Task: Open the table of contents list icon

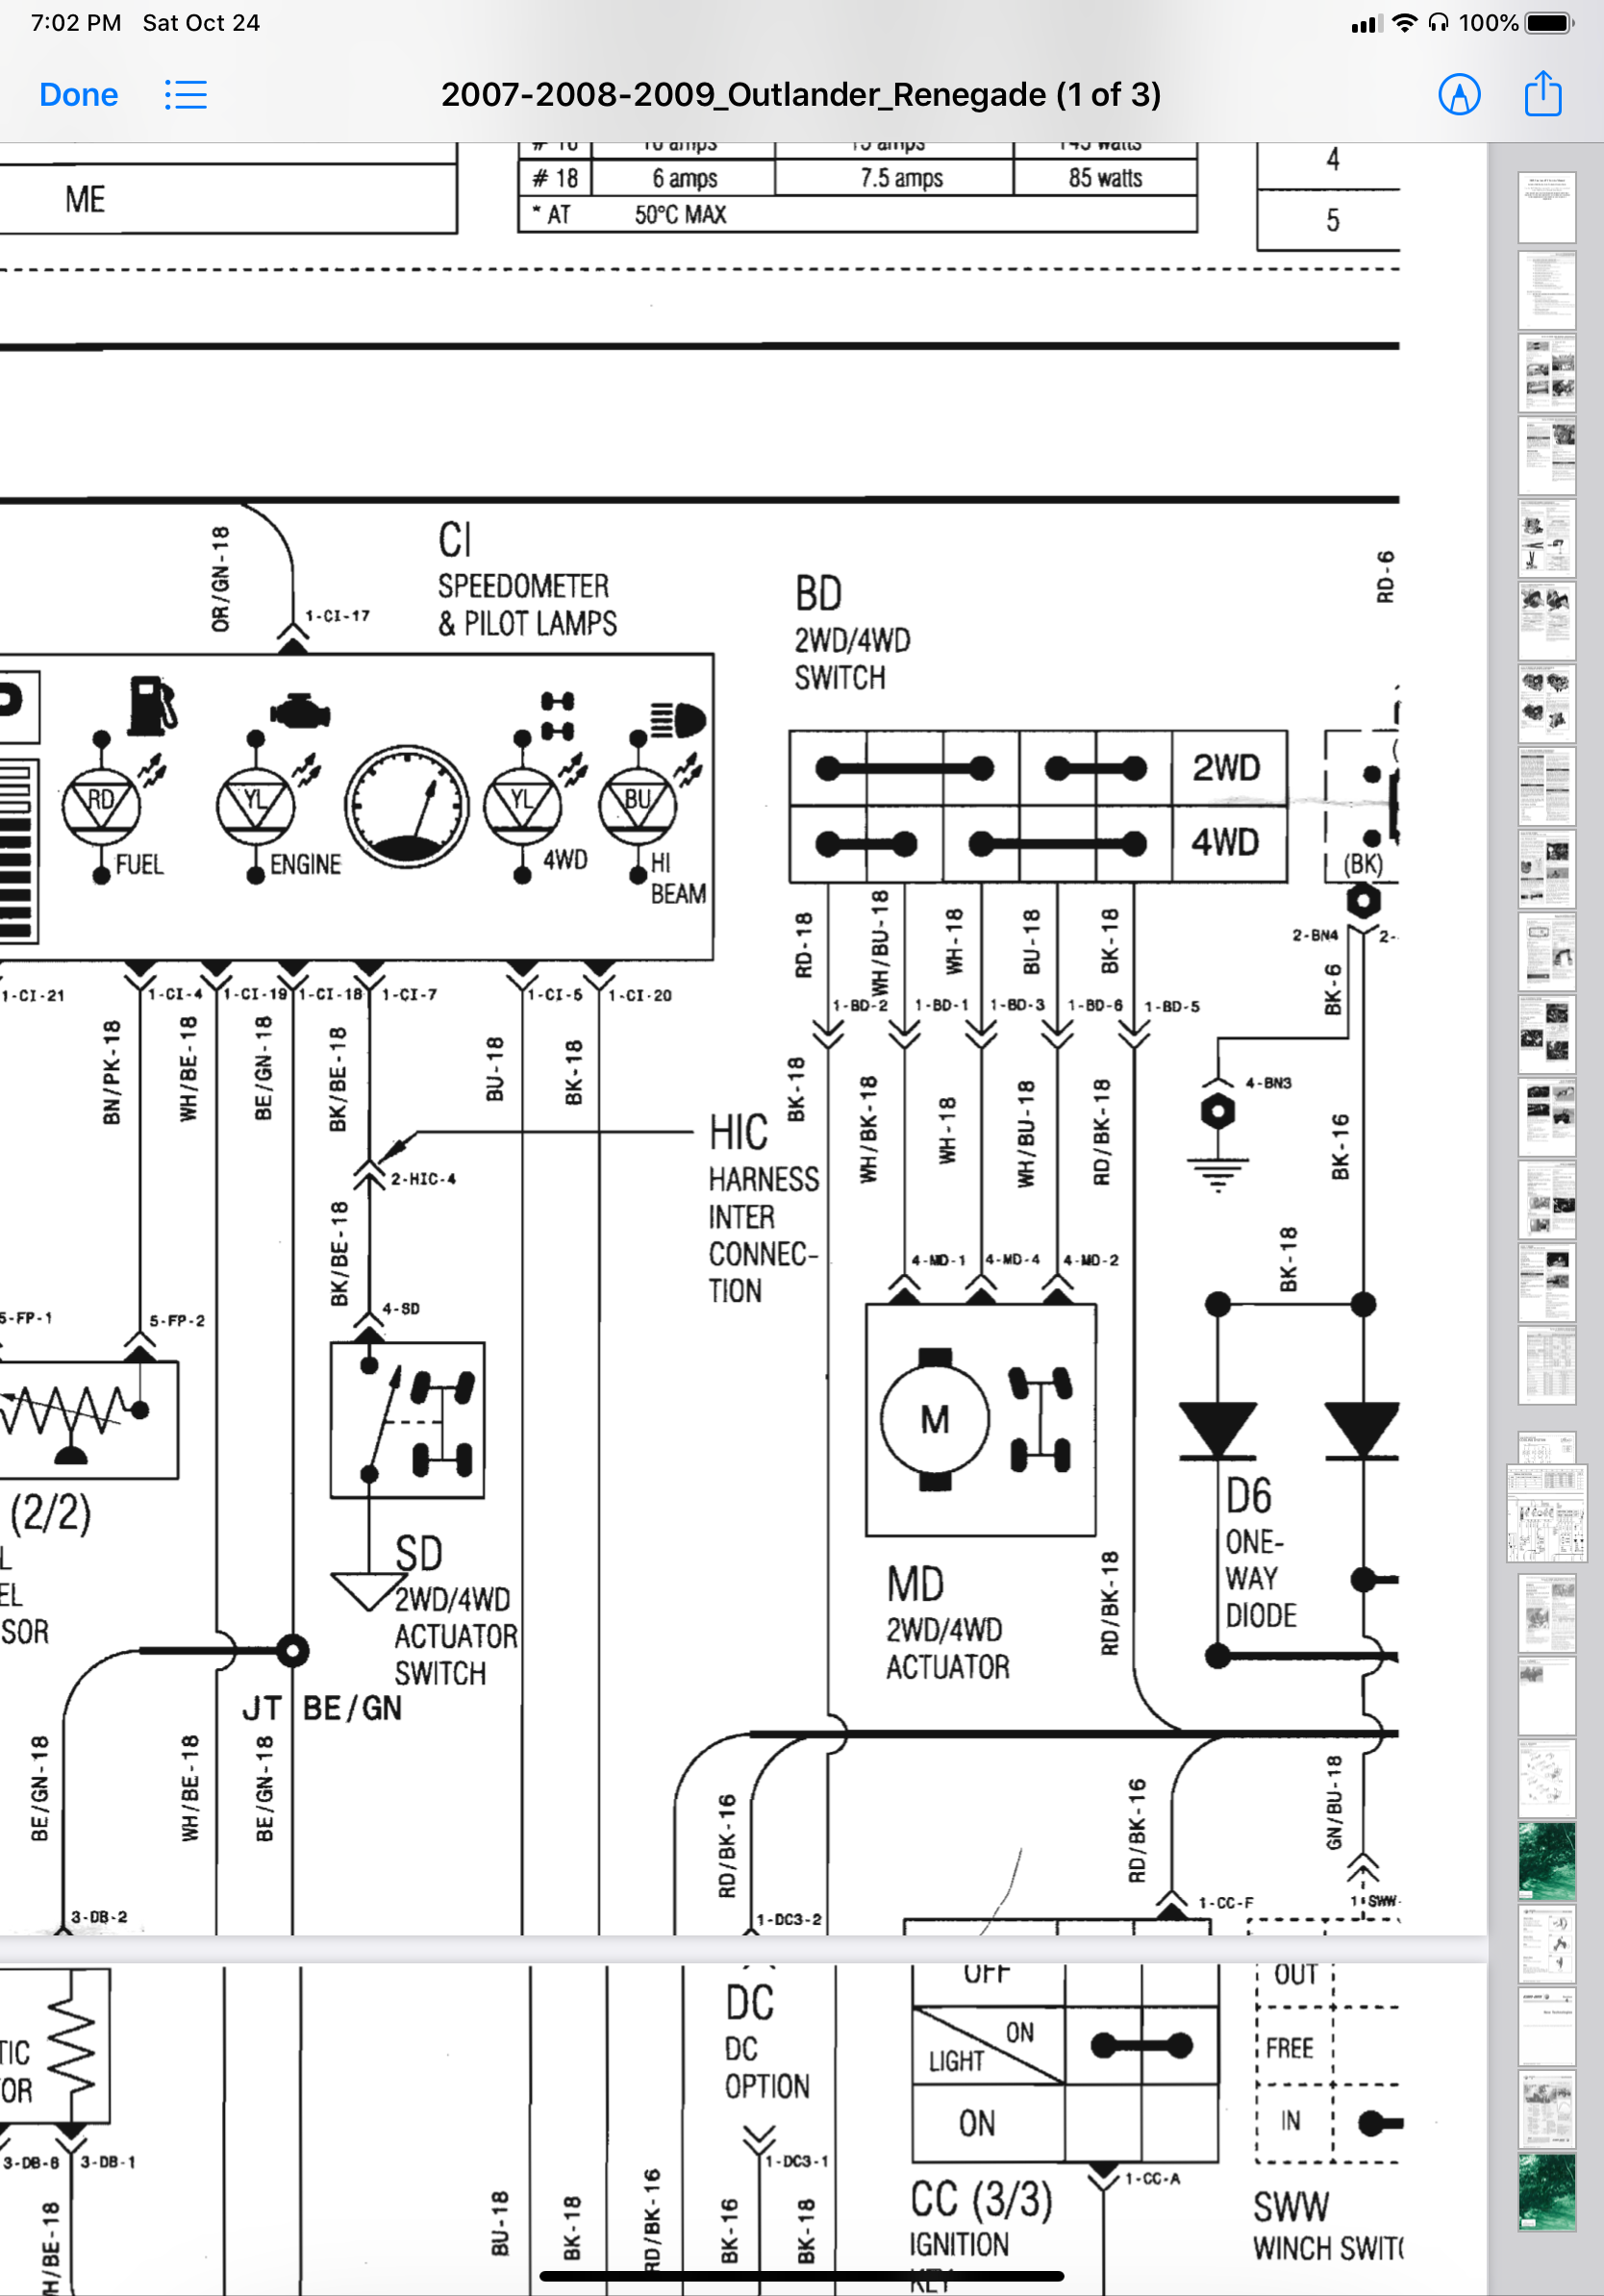Action: [x=186, y=95]
